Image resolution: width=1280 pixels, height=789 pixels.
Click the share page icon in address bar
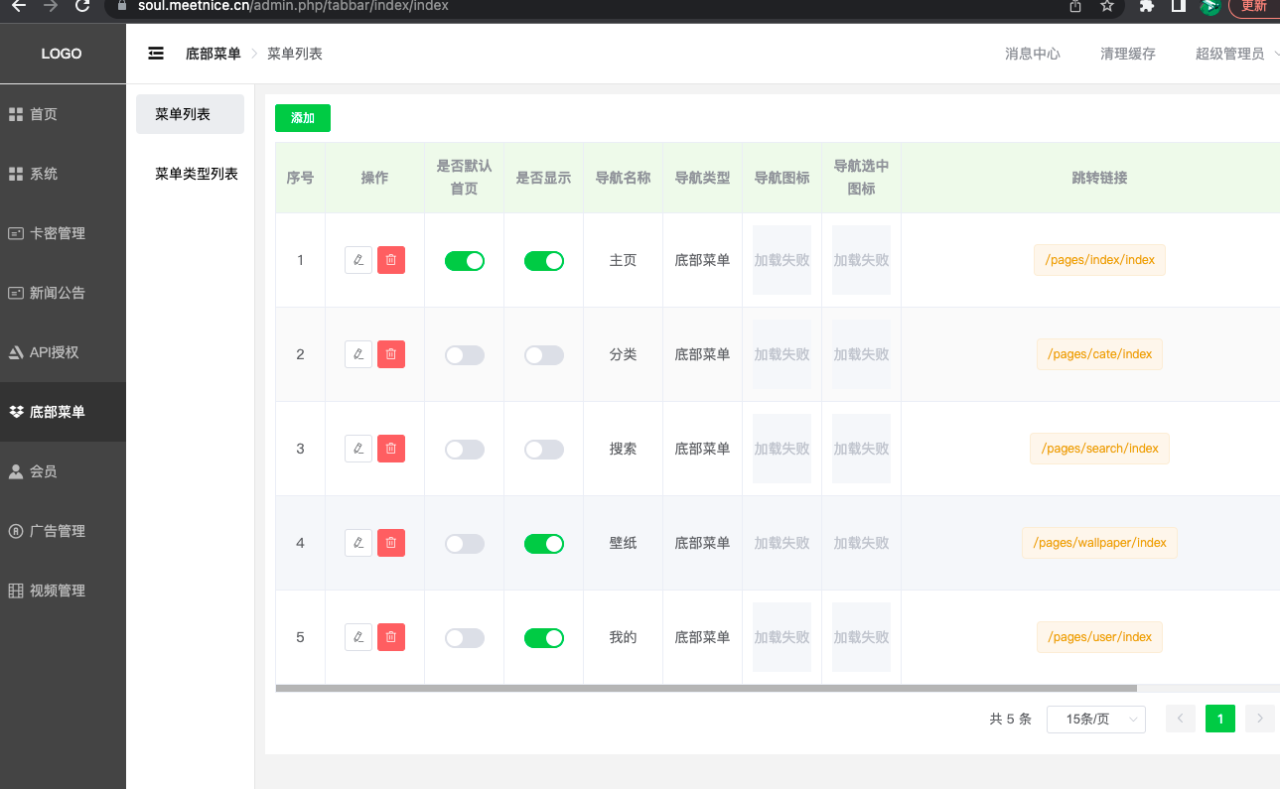1075,5
